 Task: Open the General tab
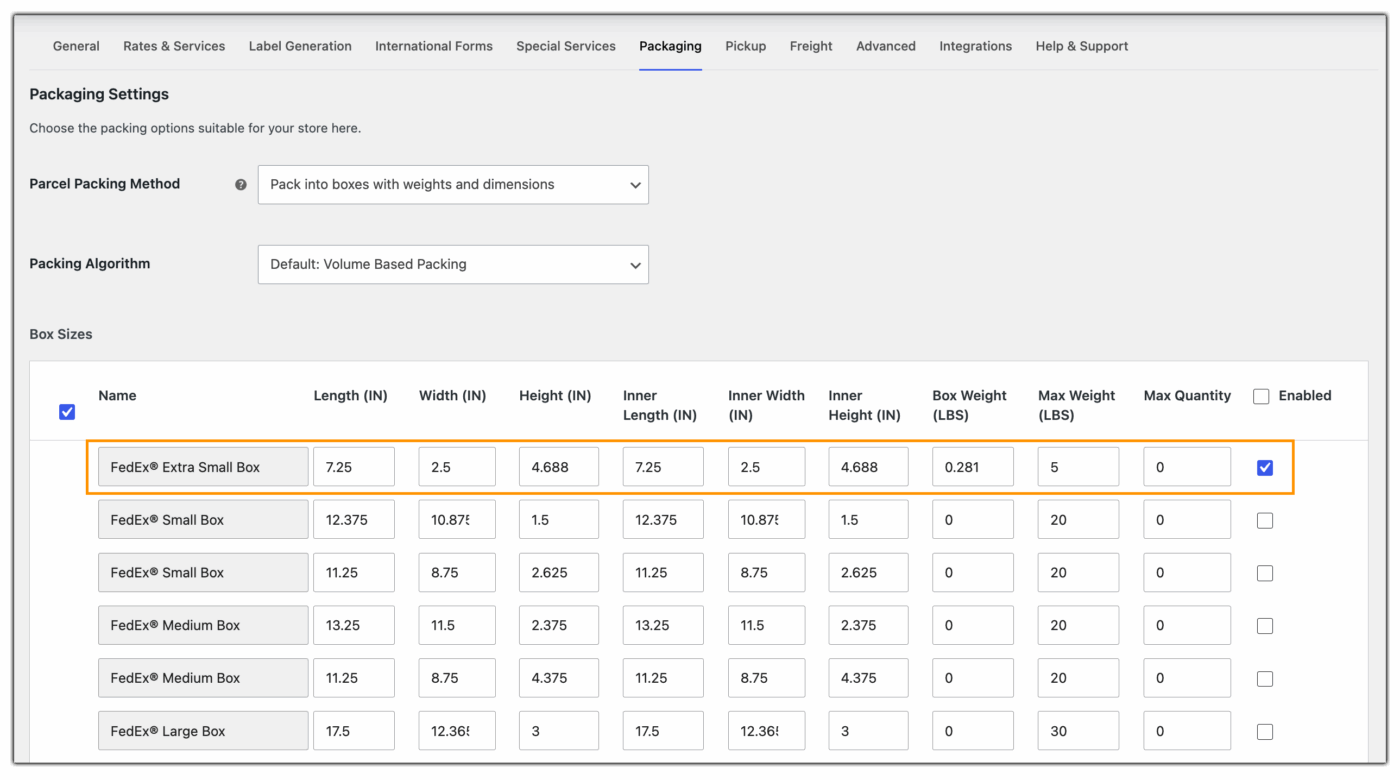pyautogui.click(x=76, y=46)
